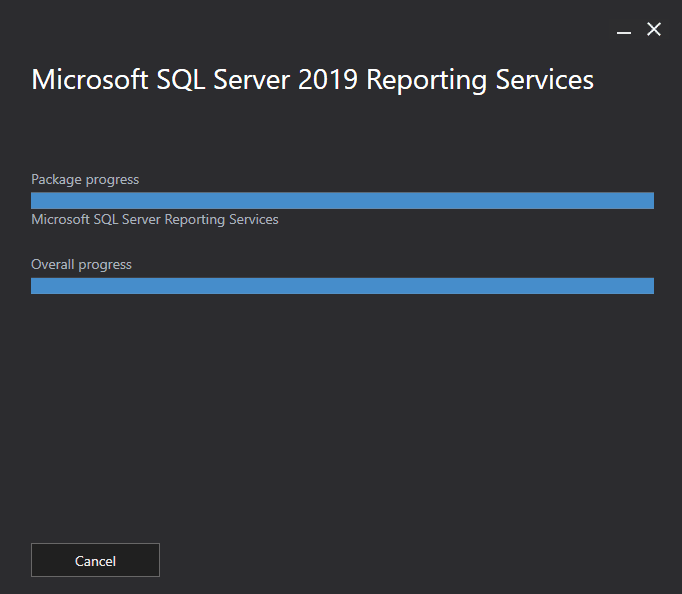Select the "Overall progress" label
682x594 pixels.
[x=81, y=265]
